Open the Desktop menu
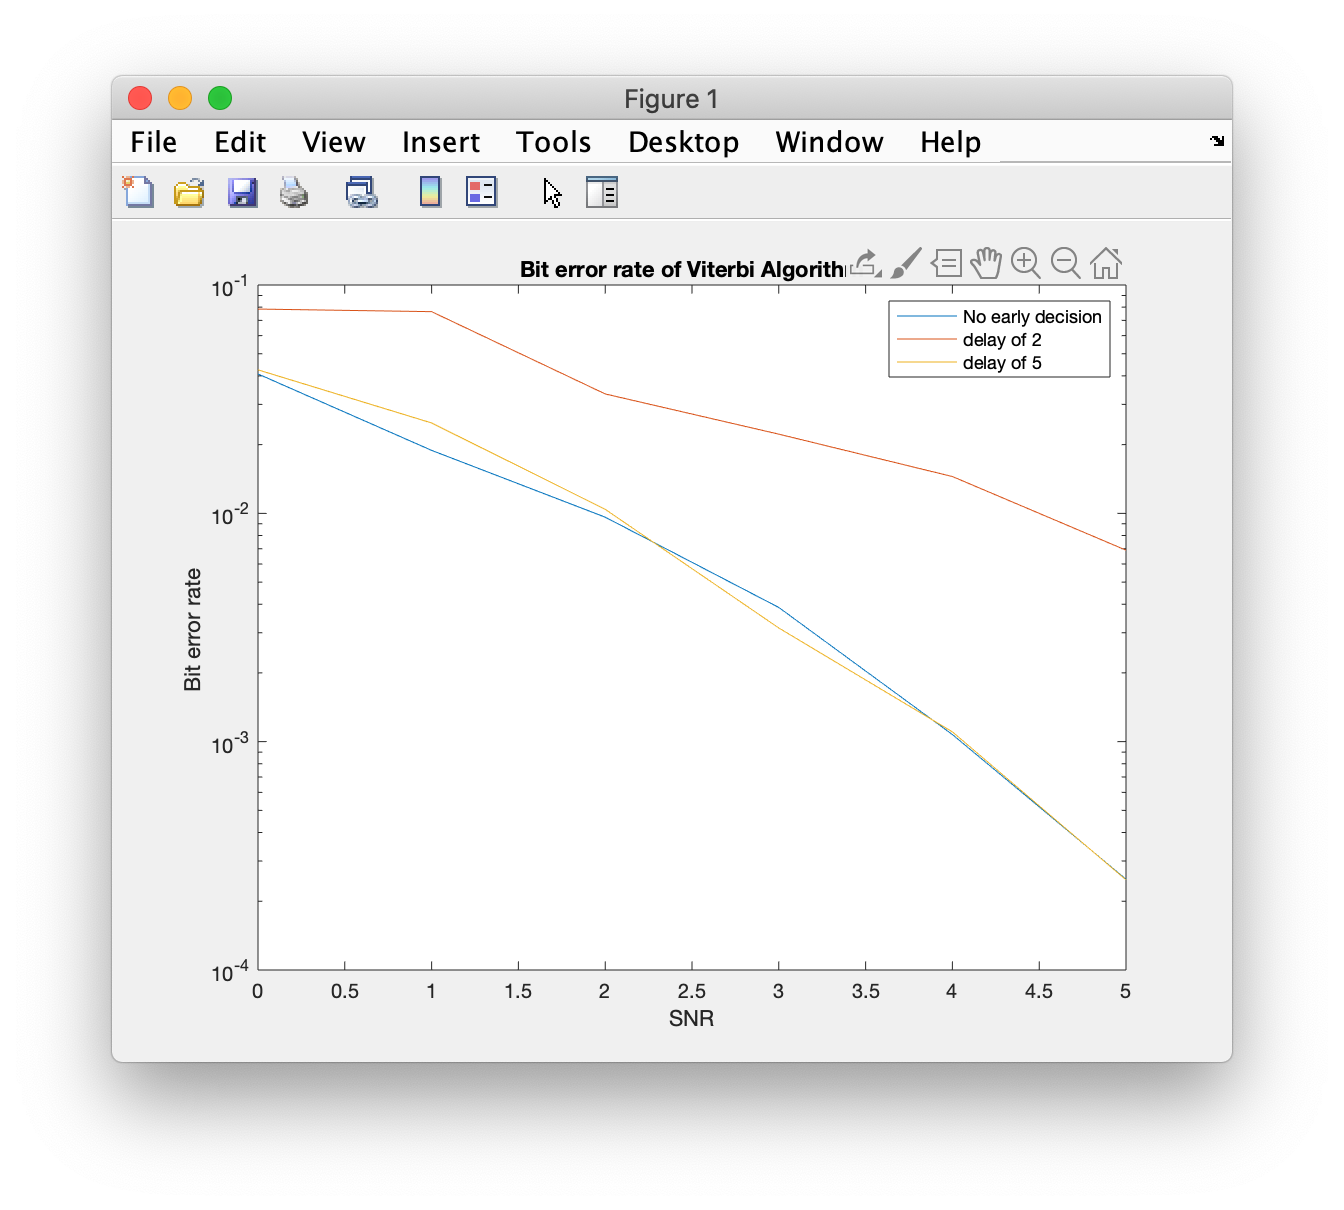 click(x=684, y=142)
